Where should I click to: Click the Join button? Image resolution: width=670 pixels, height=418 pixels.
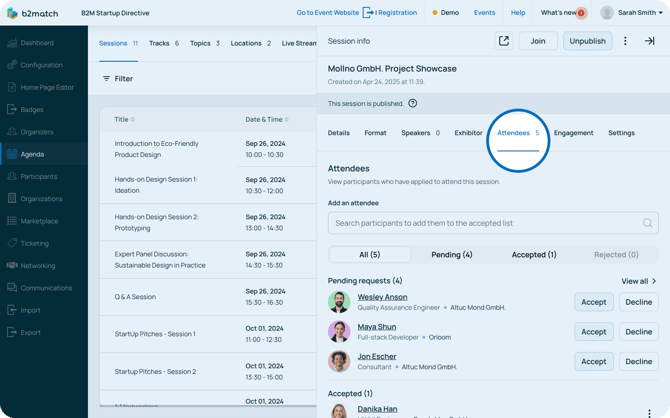(x=538, y=41)
